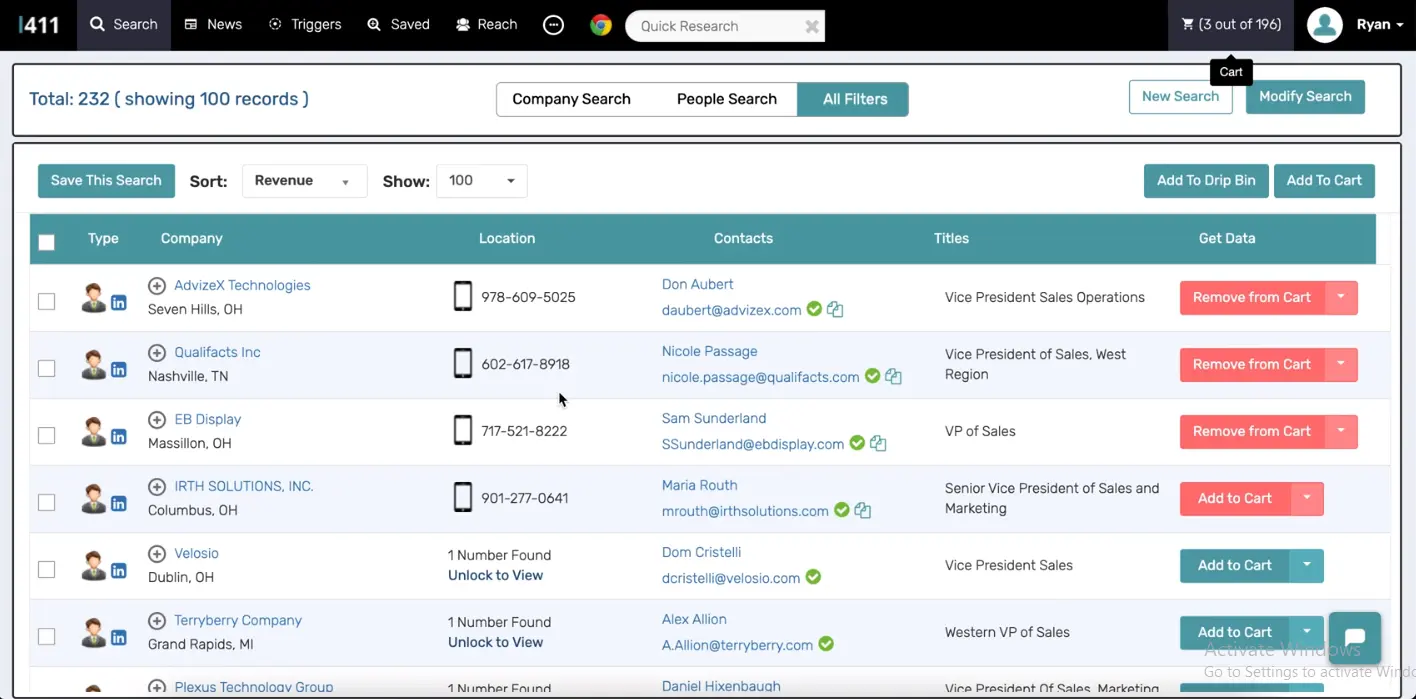Open the Show 100 records dropdown
The width and height of the screenshot is (1416, 699).
click(482, 181)
